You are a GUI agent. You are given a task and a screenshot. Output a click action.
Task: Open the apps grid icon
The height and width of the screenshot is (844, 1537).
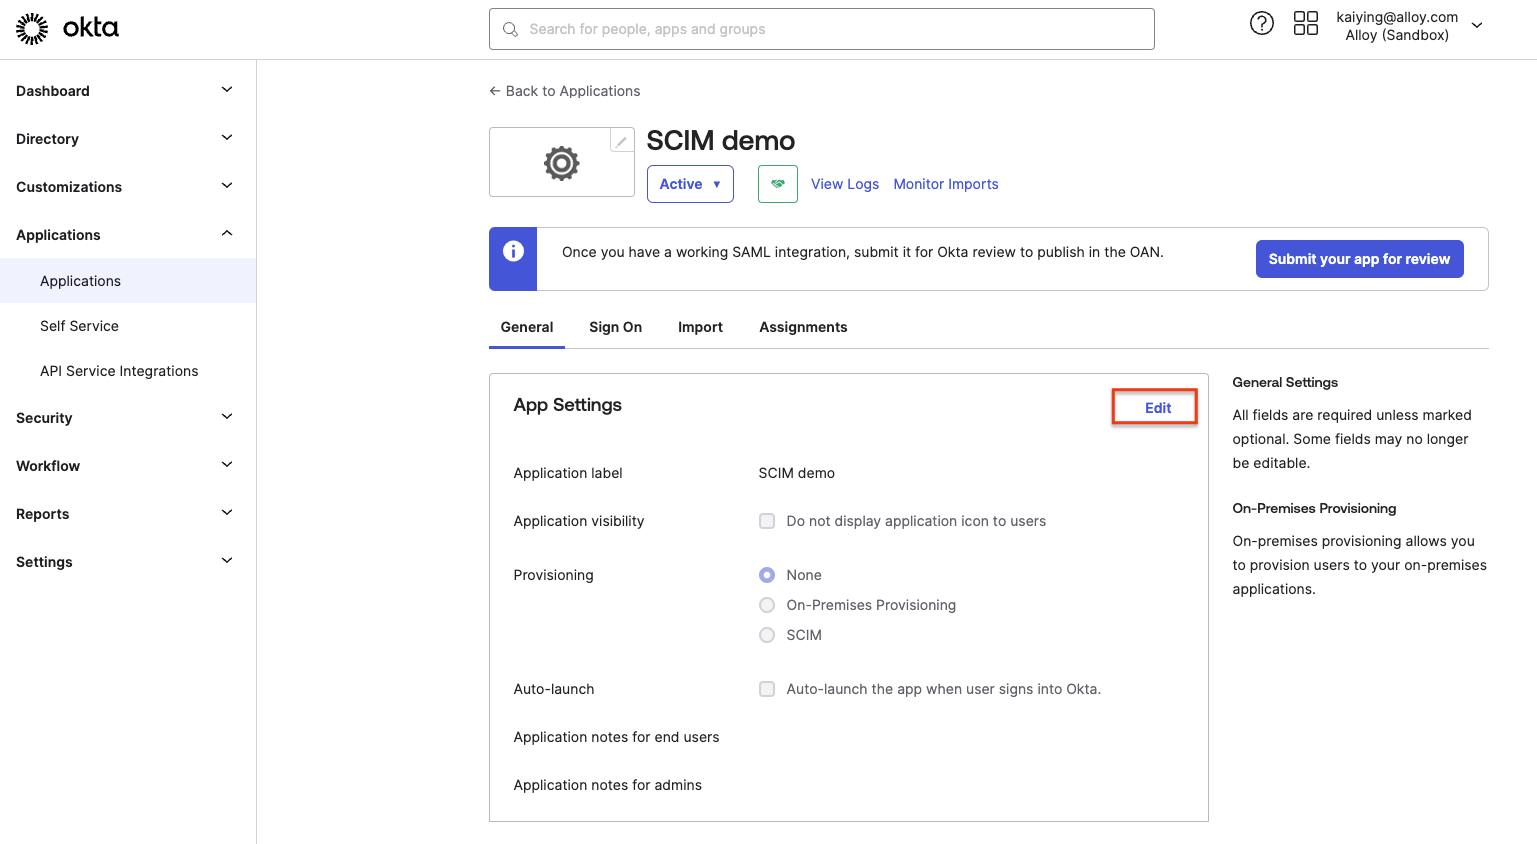click(1306, 23)
